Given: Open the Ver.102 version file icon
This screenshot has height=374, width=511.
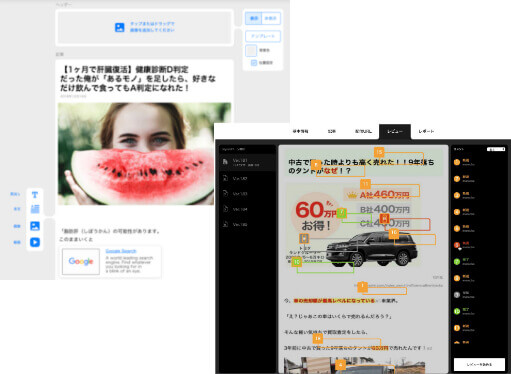Looking at the screenshot, I should (225, 178).
